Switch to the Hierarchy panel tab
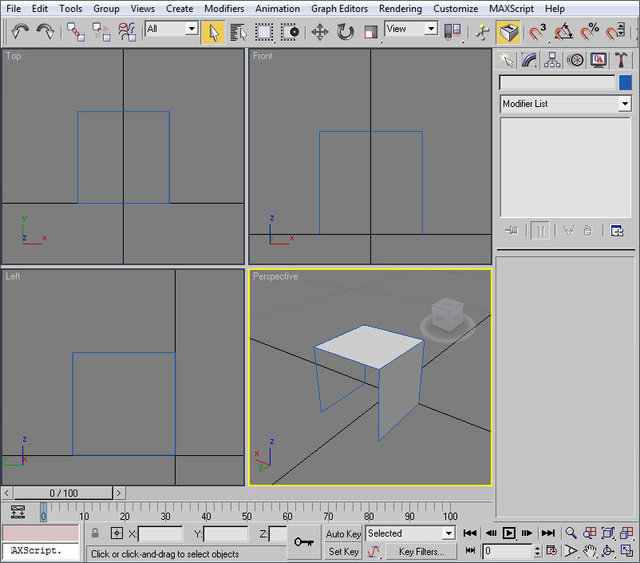This screenshot has width=640, height=563. pos(553,60)
